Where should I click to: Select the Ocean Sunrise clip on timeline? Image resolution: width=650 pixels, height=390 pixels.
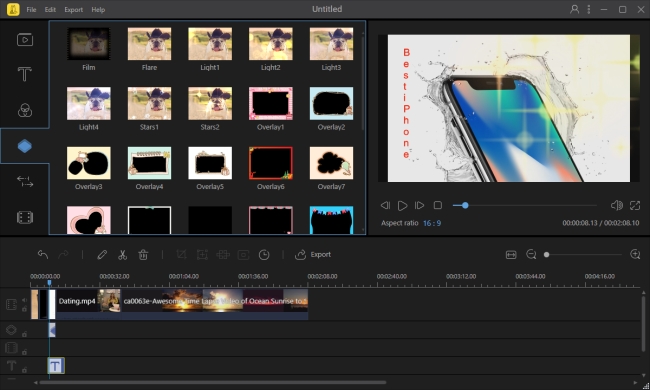click(214, 304)
